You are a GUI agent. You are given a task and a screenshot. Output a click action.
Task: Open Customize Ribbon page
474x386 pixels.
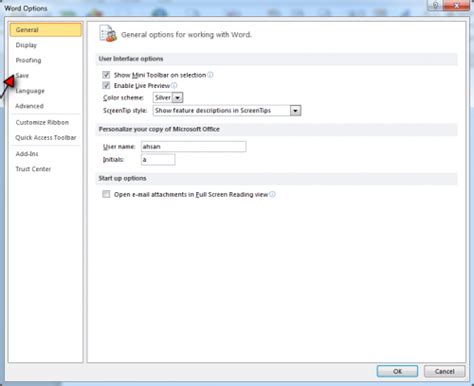42,122
